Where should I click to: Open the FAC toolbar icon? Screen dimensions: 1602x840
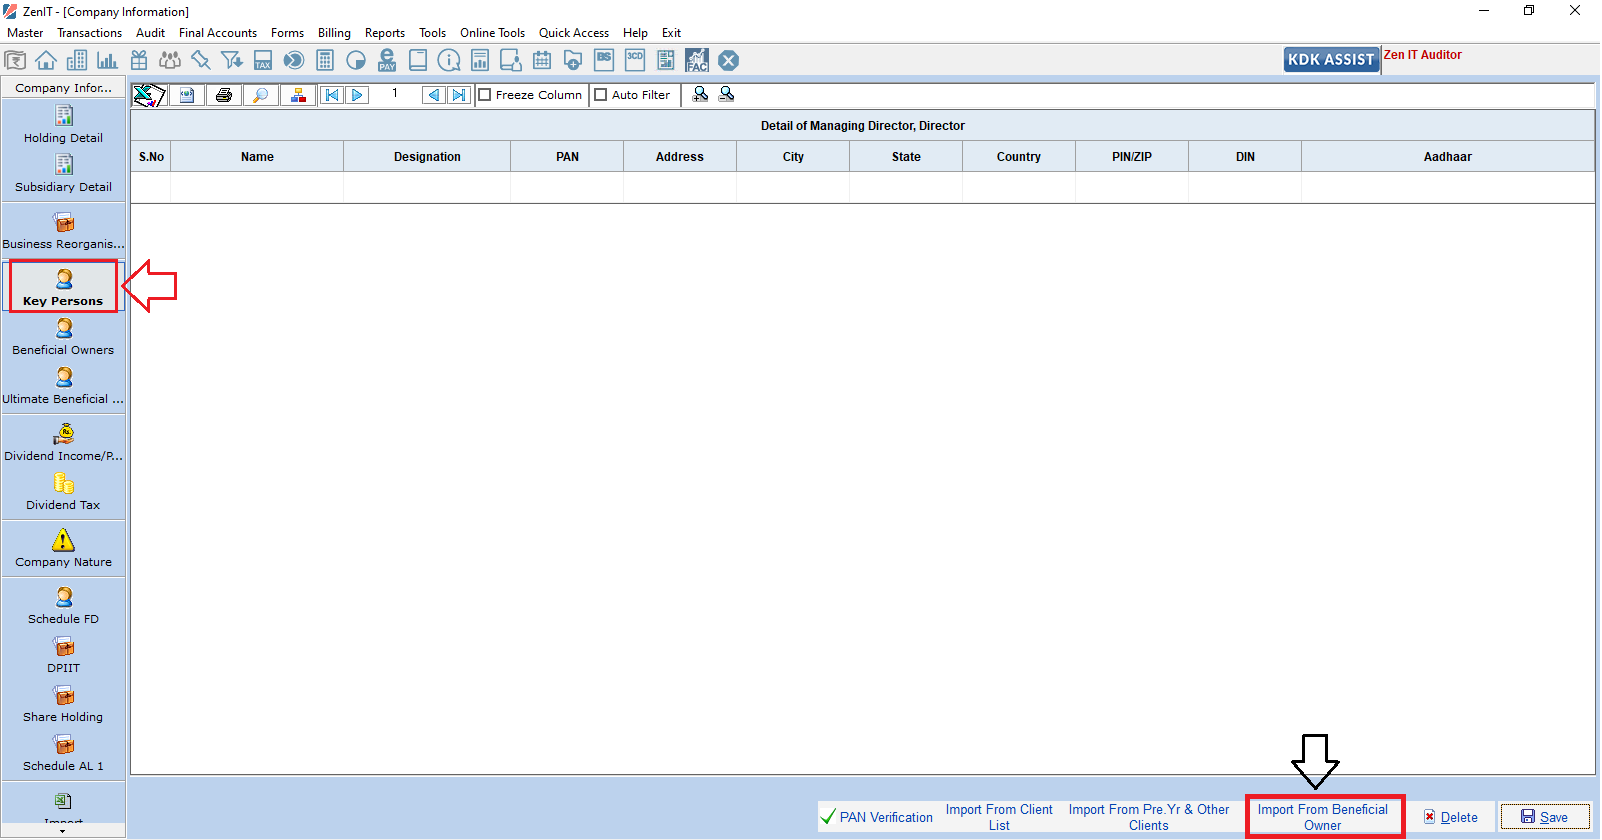point(697,60)
